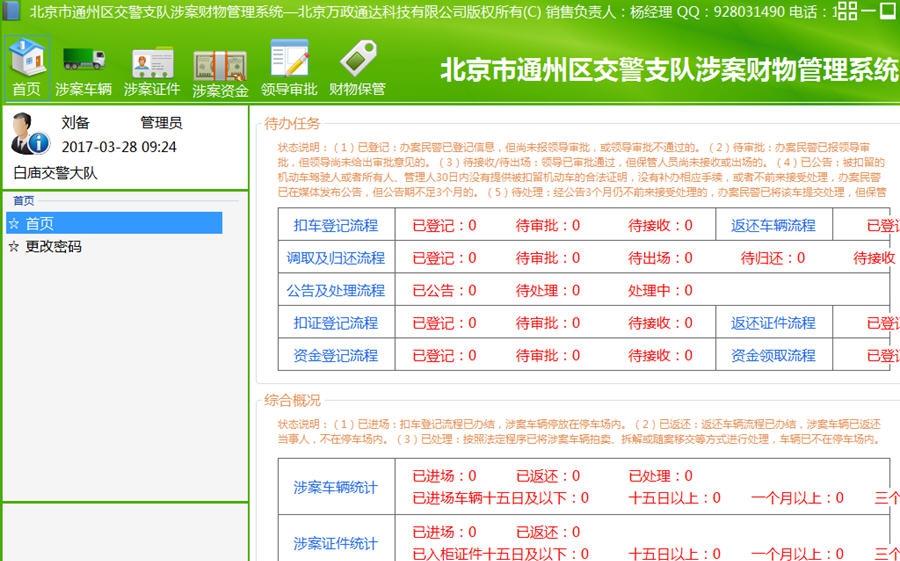The image size is (900, 561).
Task: Click 已公告：0 in 公告及处理流程 row
Action: 444,291
